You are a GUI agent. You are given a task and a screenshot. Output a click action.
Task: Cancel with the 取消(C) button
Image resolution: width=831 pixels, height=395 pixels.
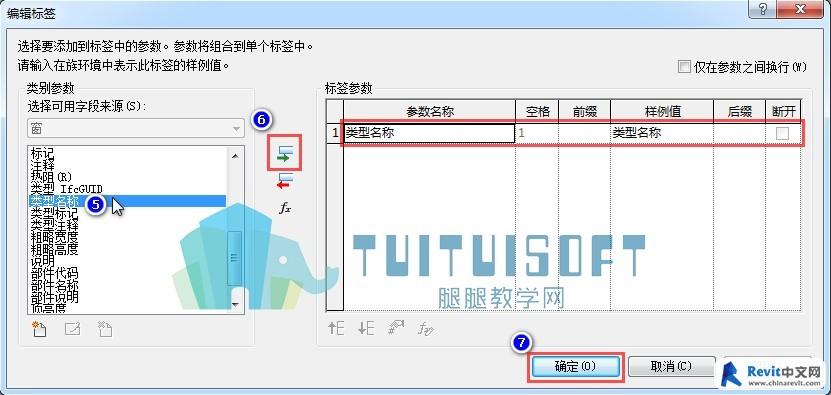[670, 366]
